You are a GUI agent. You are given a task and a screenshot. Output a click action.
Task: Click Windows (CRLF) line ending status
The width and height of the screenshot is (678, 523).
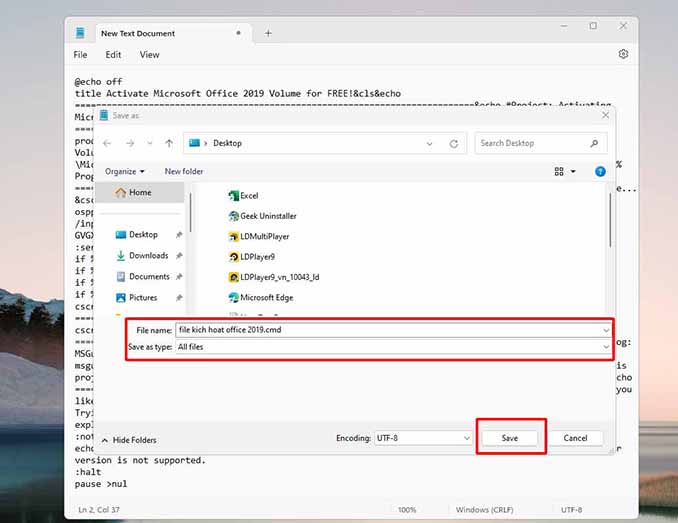[x=484, y=510]
